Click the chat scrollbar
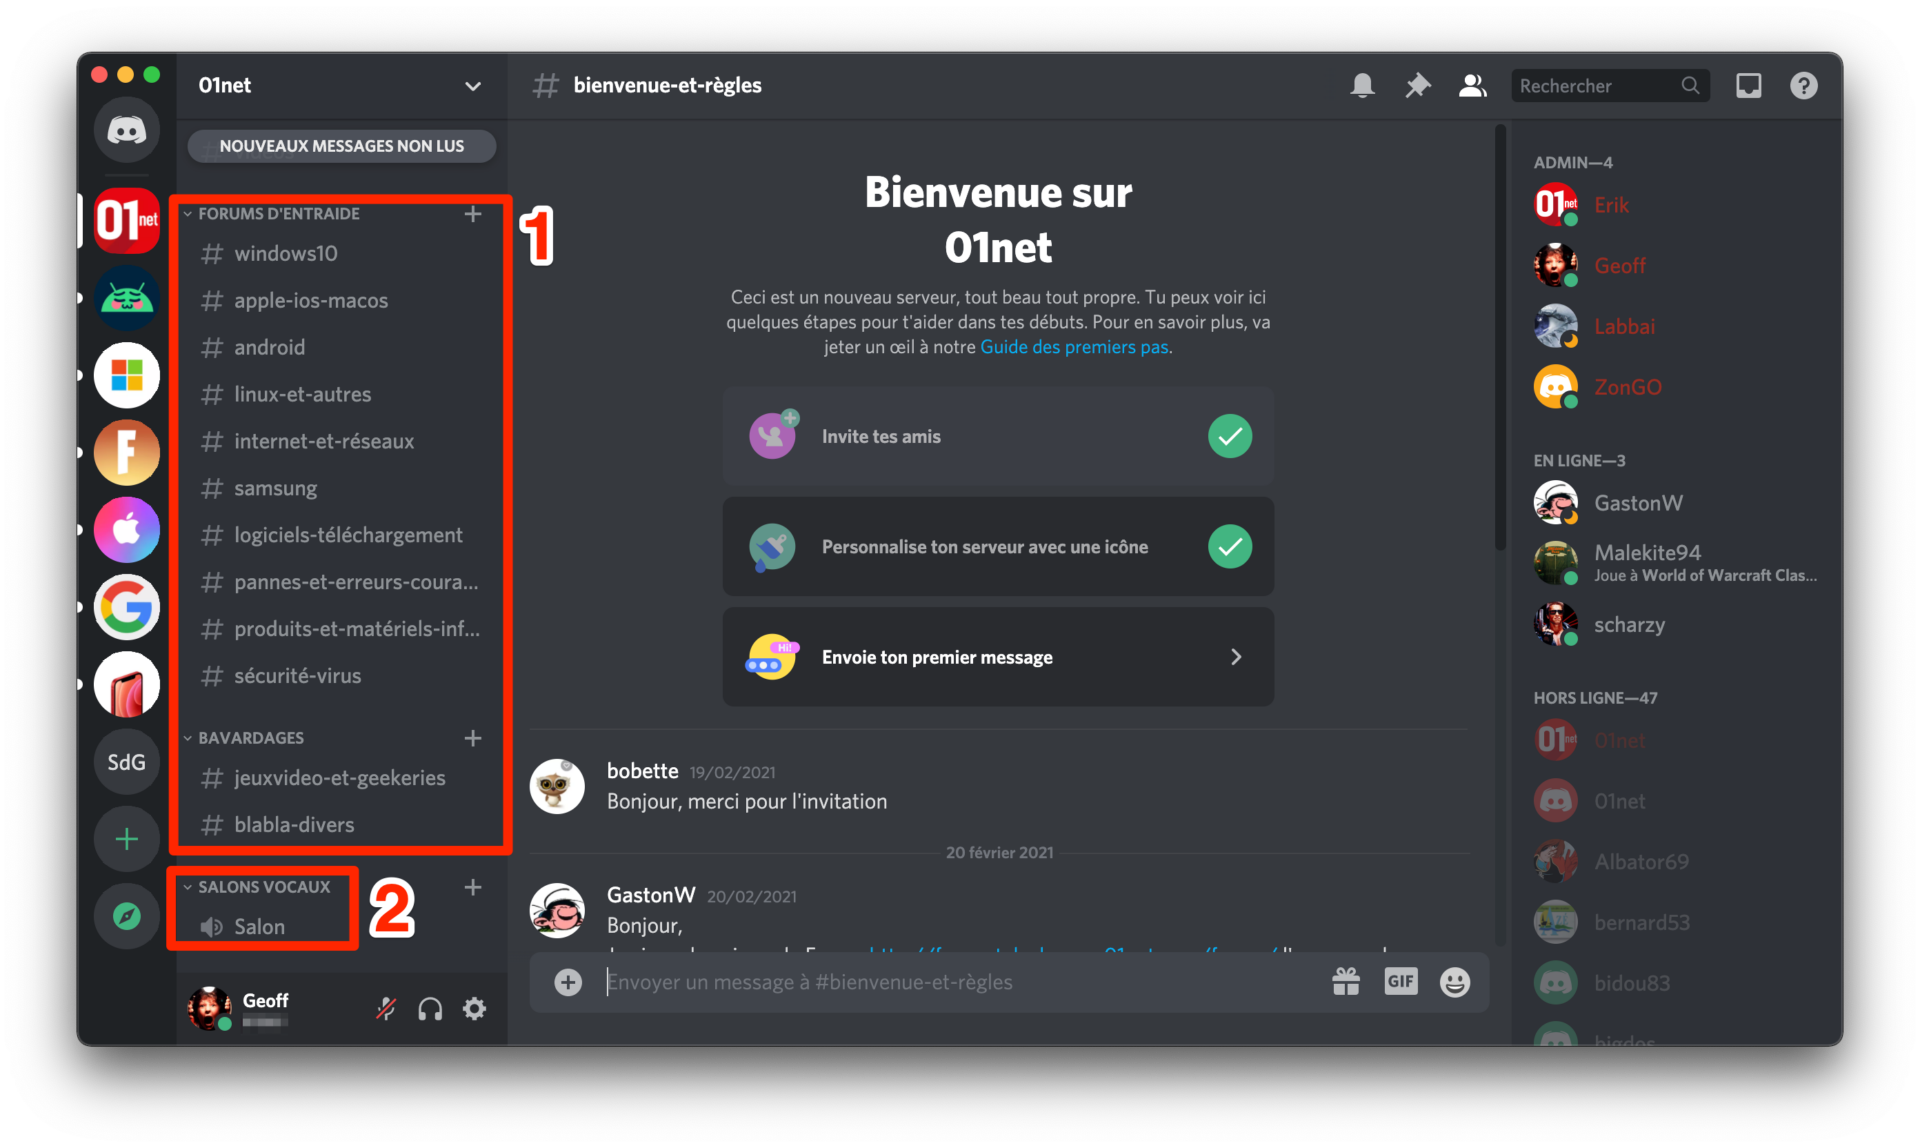1920x1148 pixels. pos(1500,336)
